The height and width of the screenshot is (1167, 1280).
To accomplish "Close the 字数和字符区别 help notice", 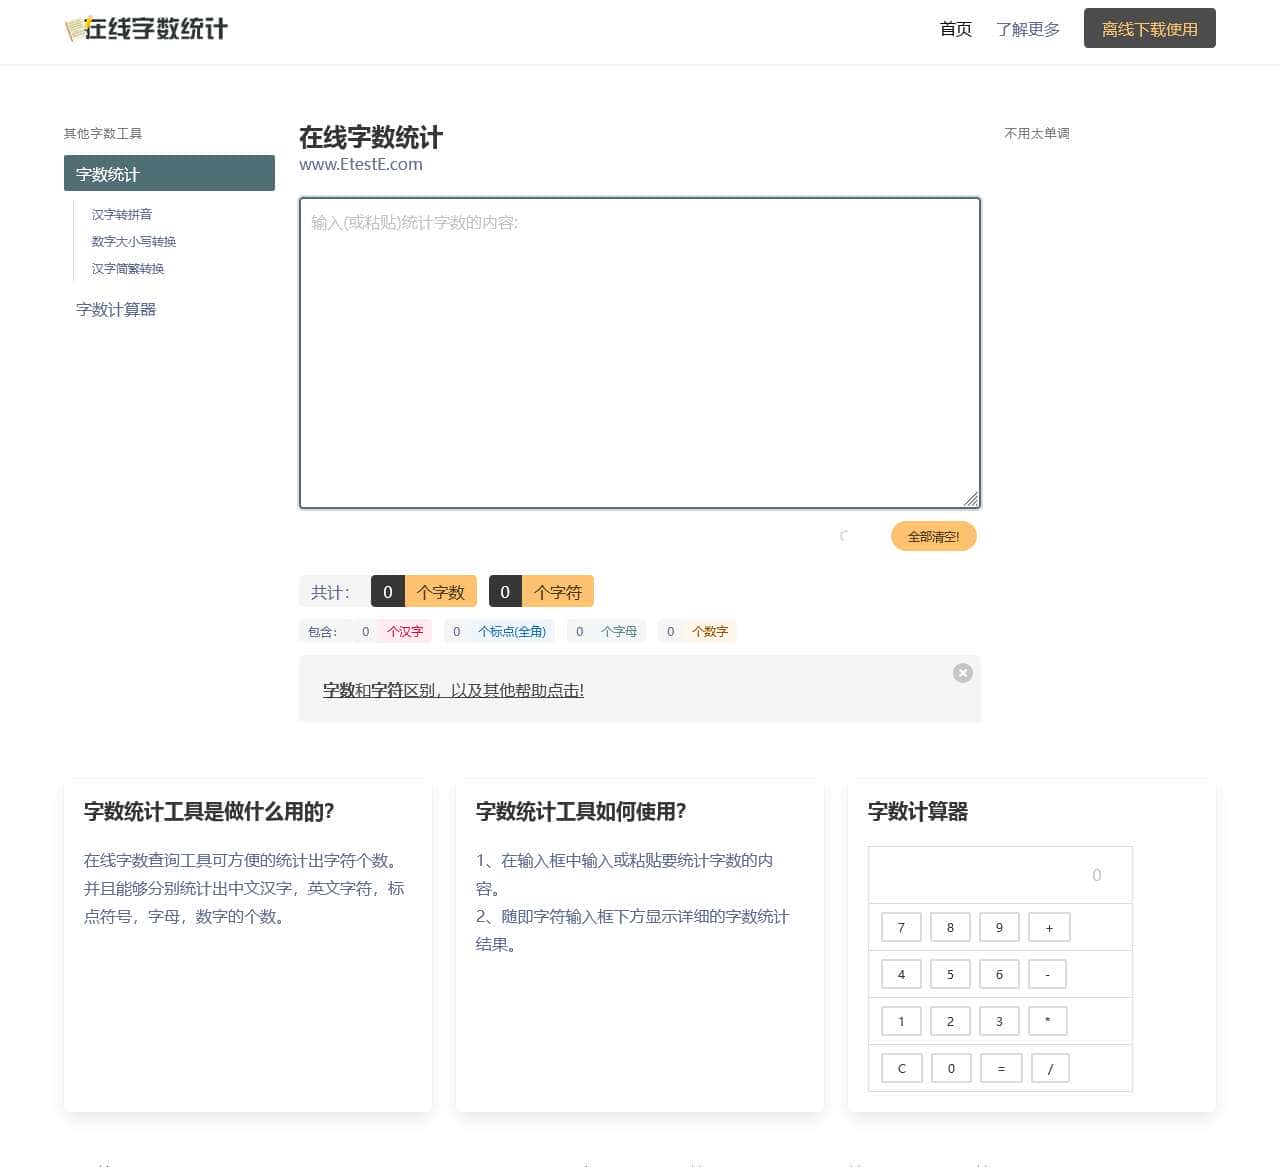I will pyautogui.click(x=963, y=673).
